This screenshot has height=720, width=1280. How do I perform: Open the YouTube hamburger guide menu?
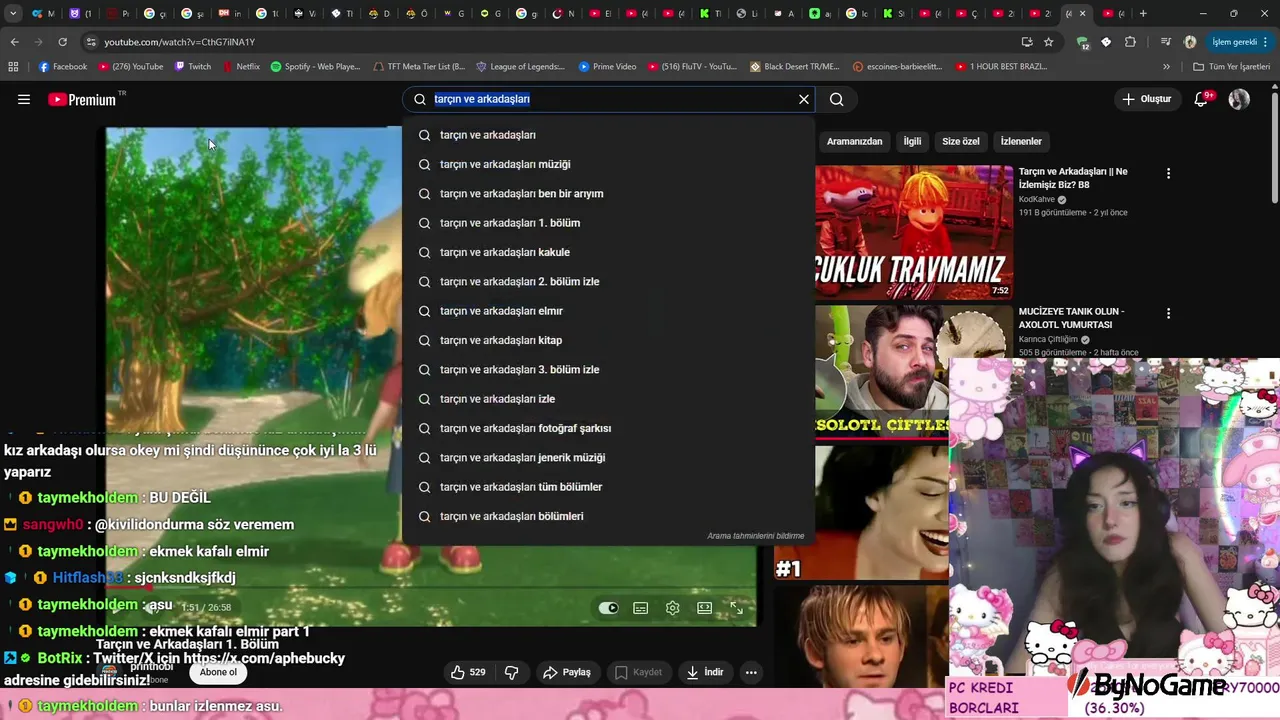pos(24,99)
